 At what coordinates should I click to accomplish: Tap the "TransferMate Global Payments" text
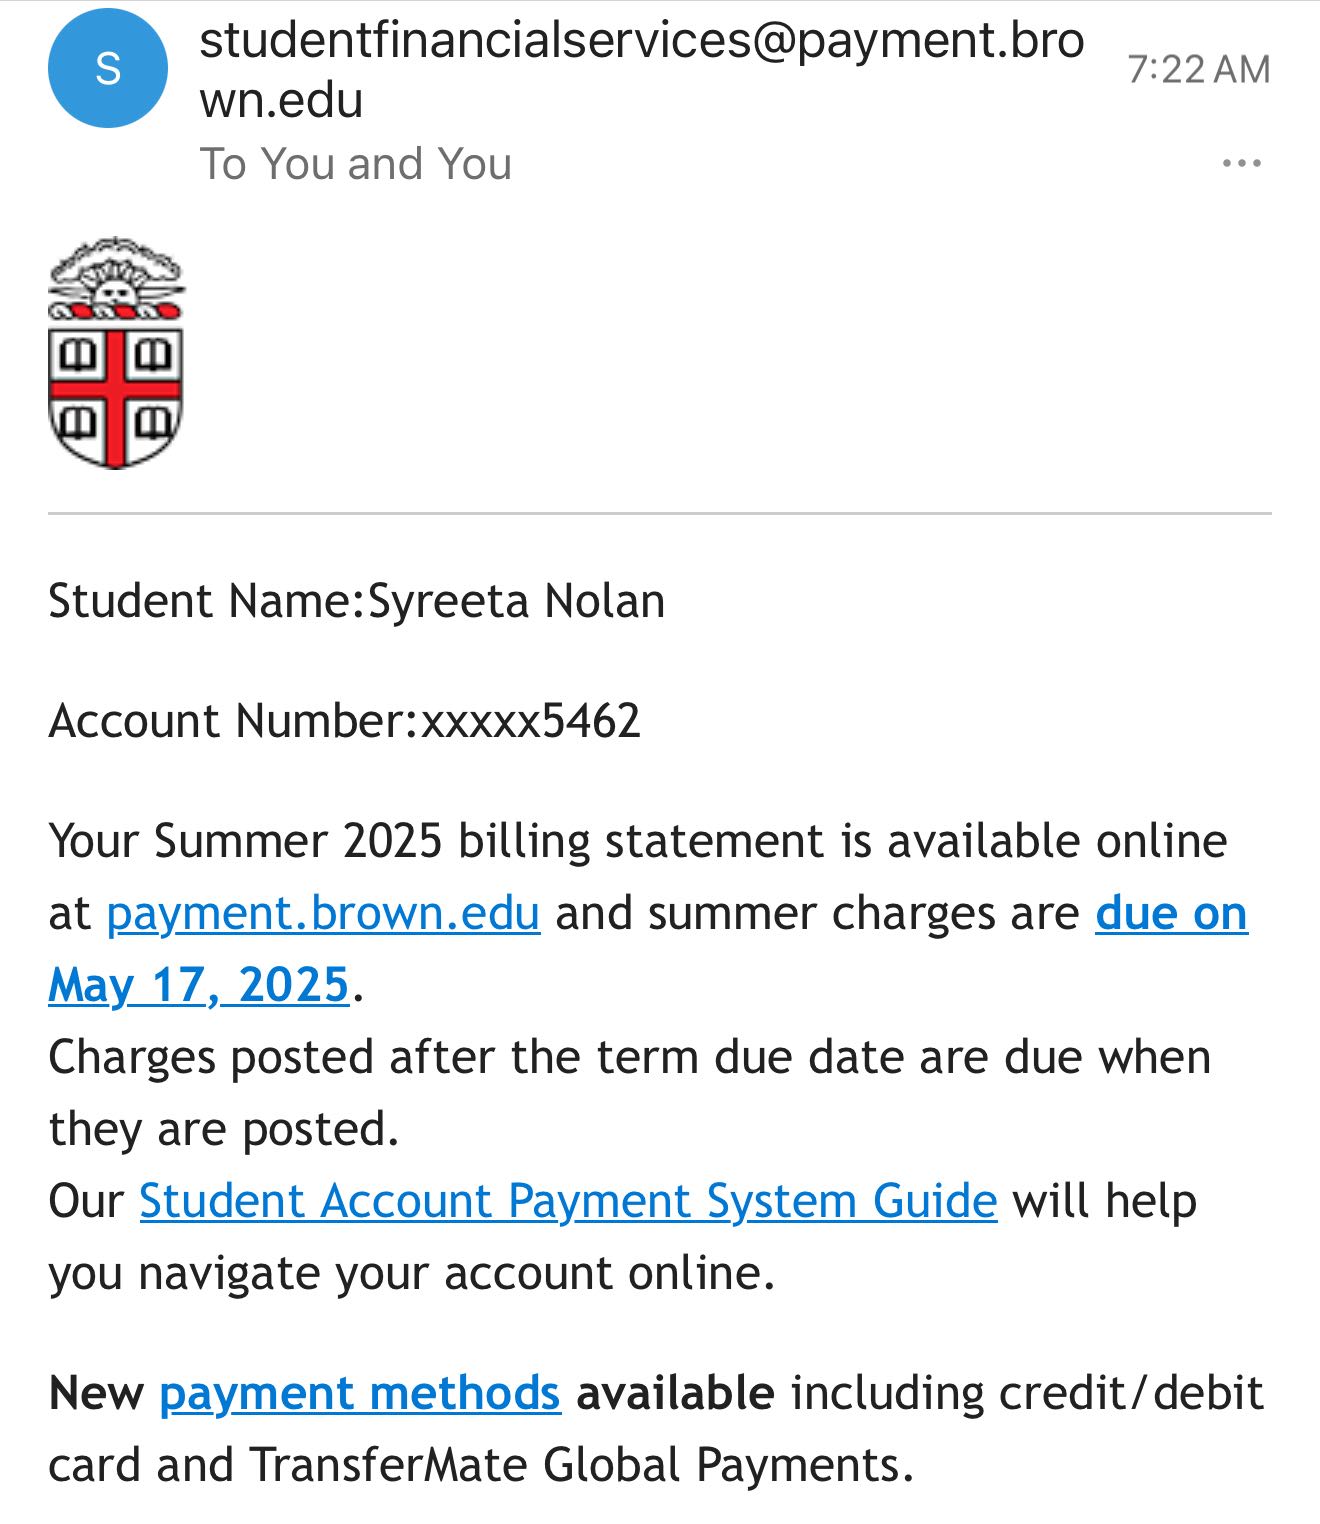coord(580,1465)
